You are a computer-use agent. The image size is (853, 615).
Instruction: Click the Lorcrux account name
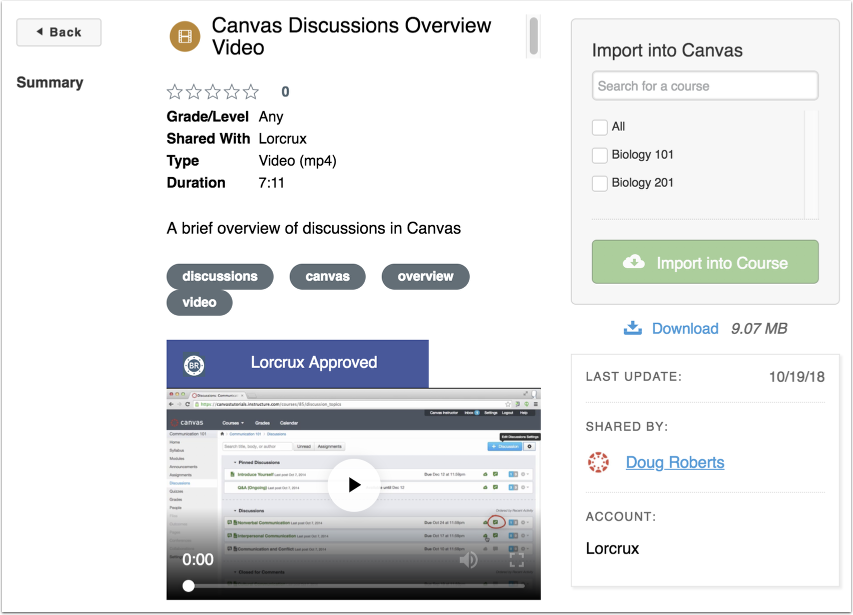(613, 548)
